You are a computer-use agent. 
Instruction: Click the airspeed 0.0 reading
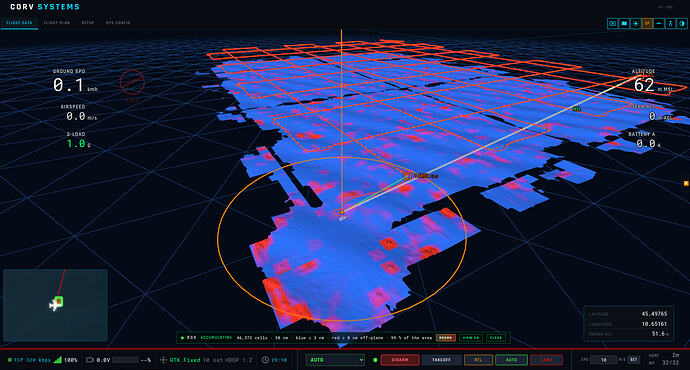coord(76,116)
